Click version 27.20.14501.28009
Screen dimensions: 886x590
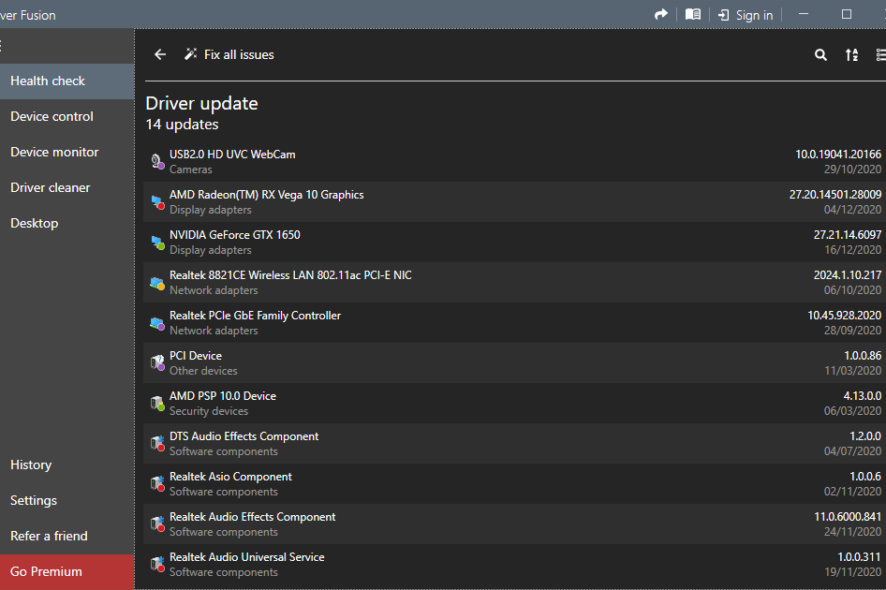coord(835,194)
